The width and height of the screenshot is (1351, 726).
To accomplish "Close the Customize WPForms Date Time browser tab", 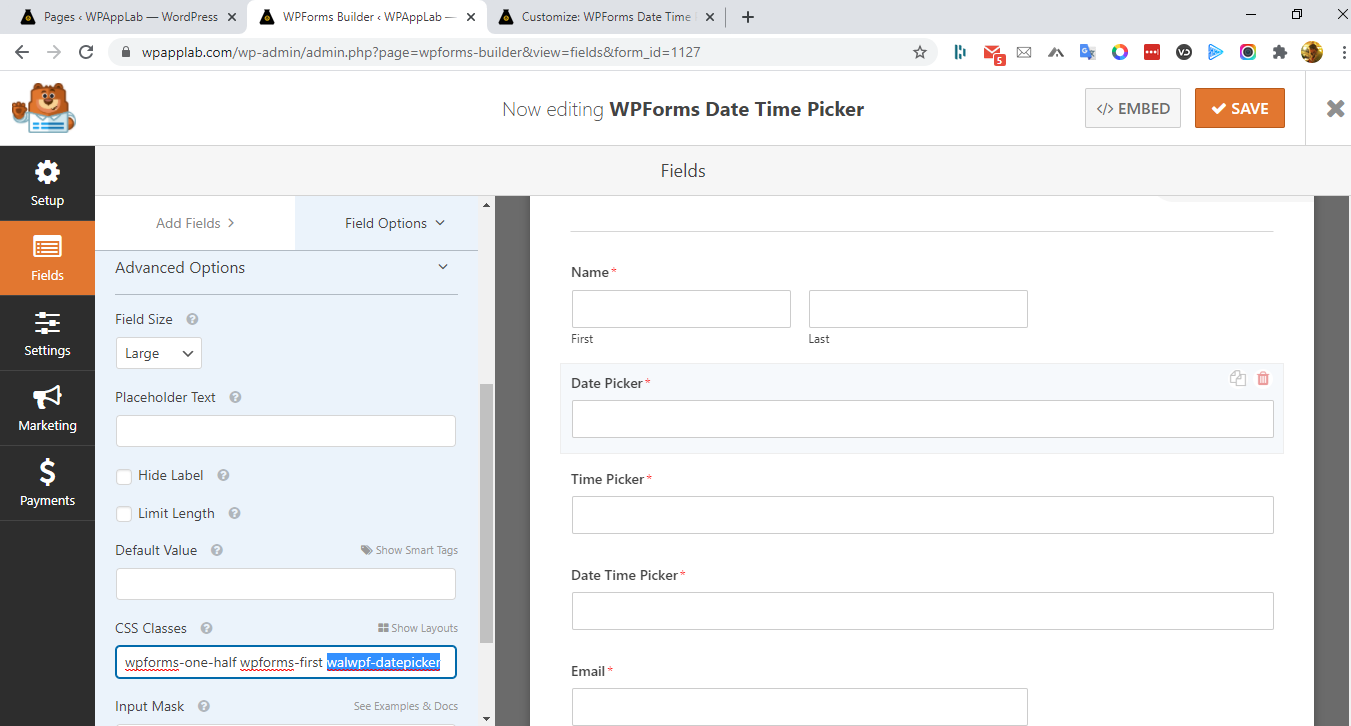I will click(712, 17).
